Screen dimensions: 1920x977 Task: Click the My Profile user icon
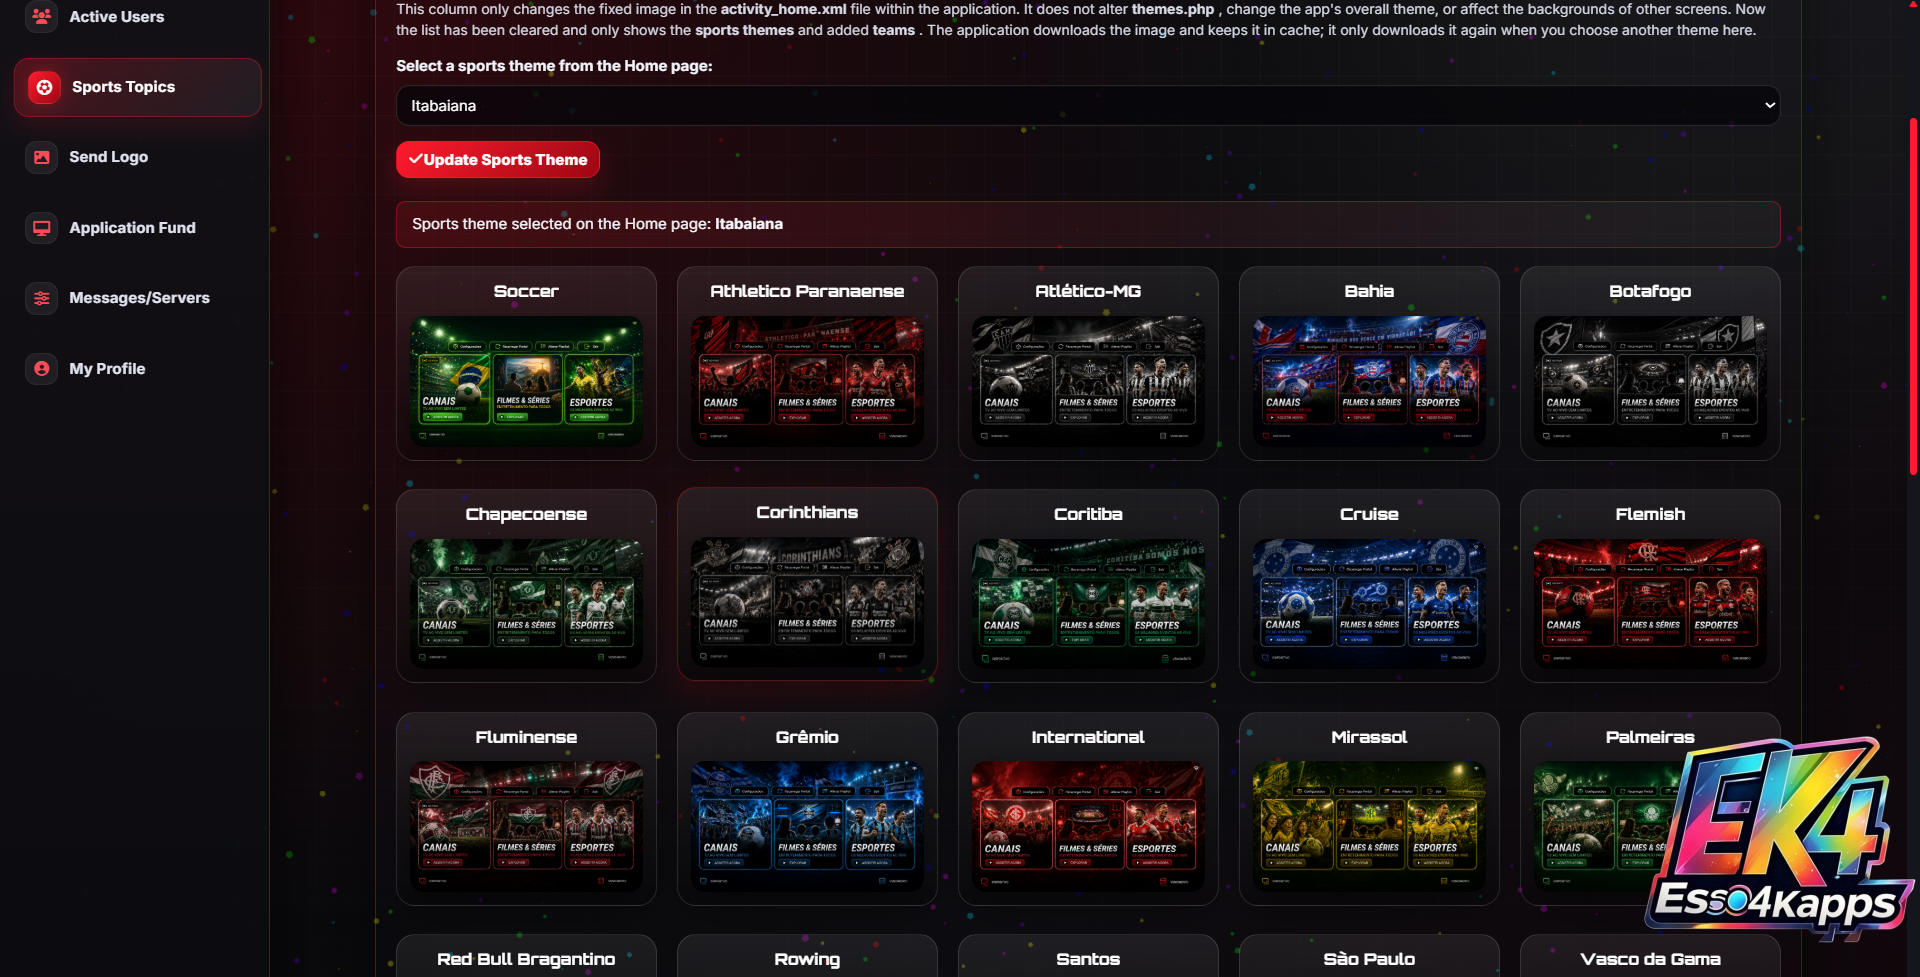point(41,369)
